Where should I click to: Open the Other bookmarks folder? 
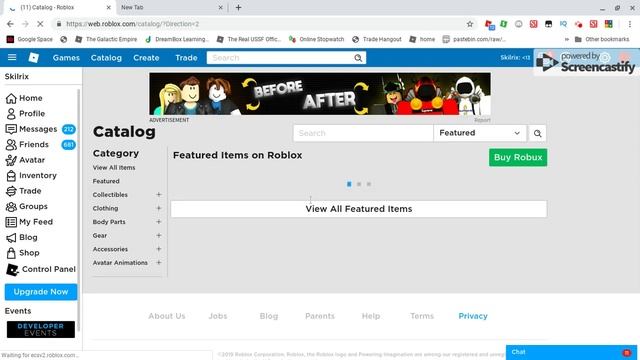[602, 39]
